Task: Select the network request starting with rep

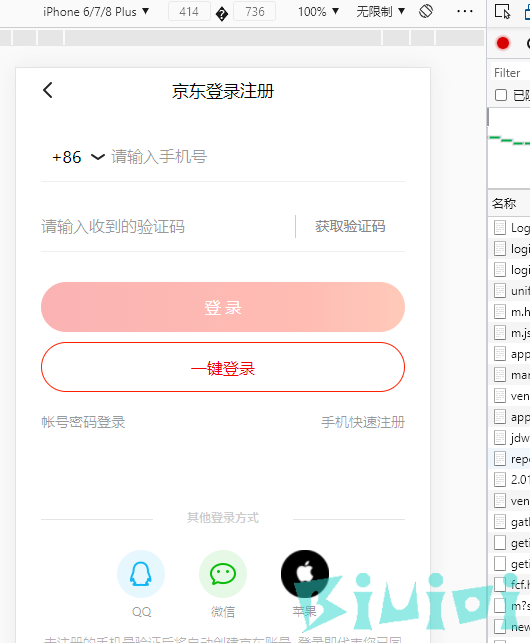Action: [509, 459]
